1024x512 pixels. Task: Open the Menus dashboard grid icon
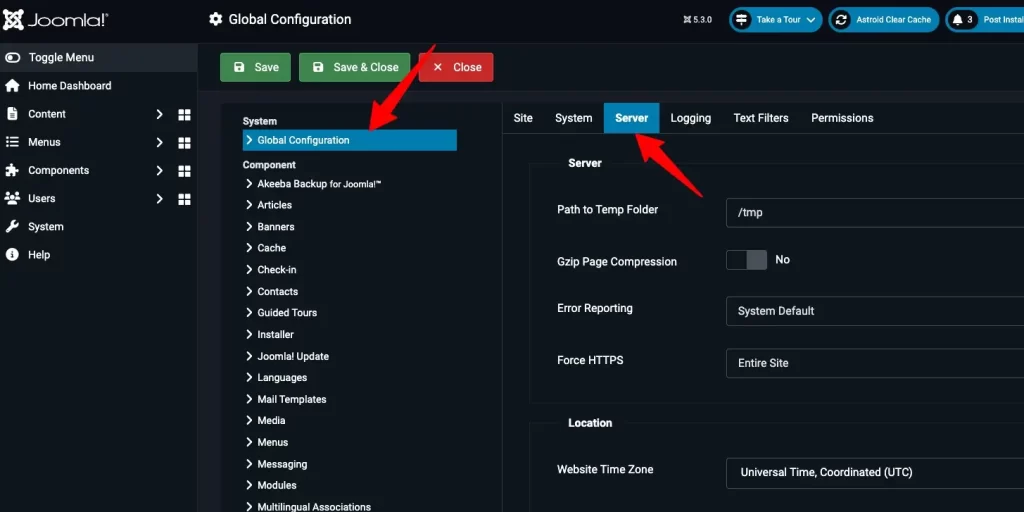pos(184,143)
